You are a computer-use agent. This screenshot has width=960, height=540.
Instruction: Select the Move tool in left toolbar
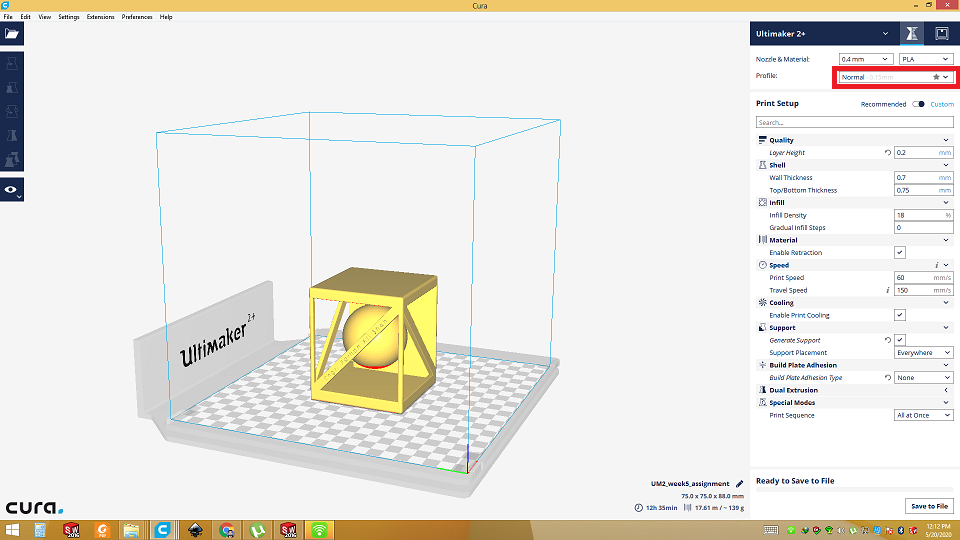click(x=12, y=63)
